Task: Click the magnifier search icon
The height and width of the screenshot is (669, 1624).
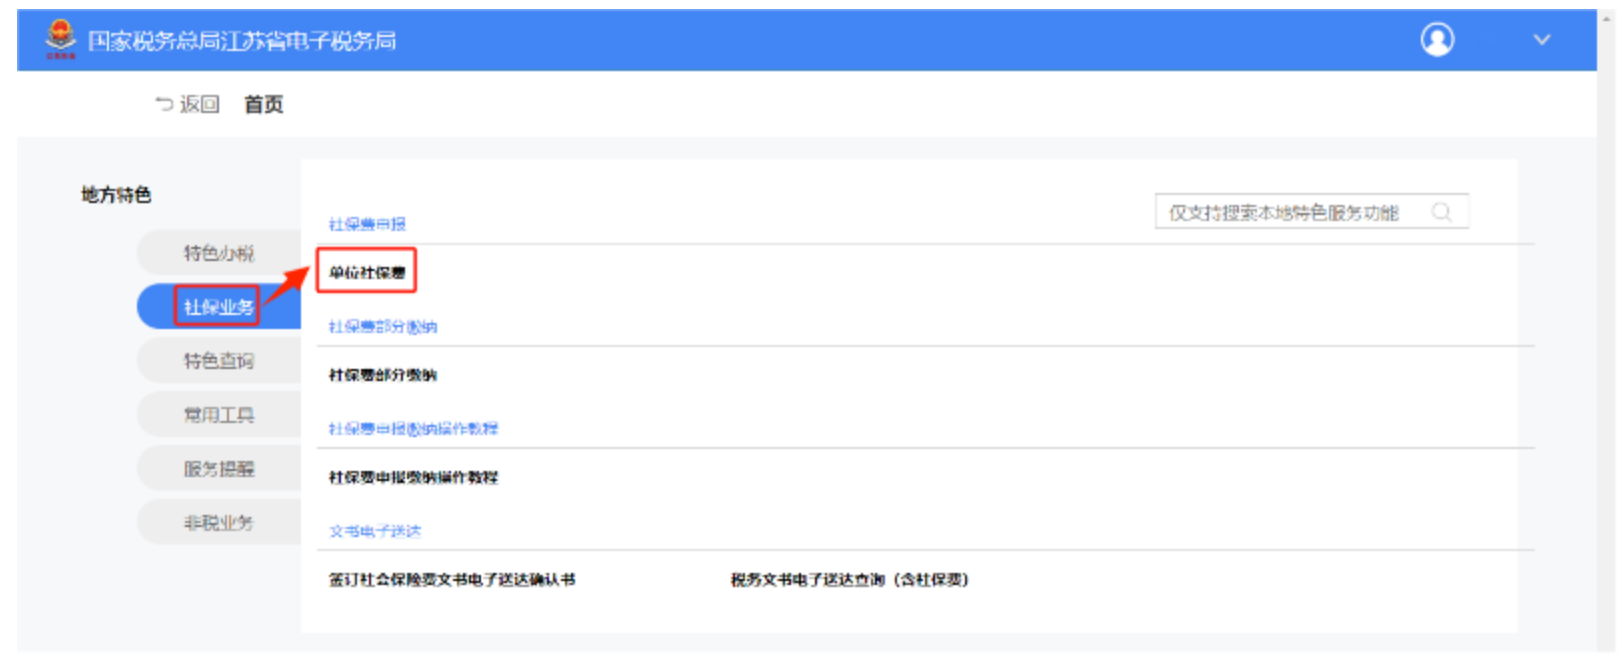Action: 1441,212
